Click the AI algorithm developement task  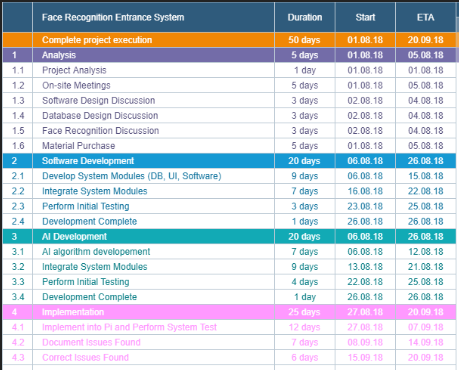click(x=96, y=252)
